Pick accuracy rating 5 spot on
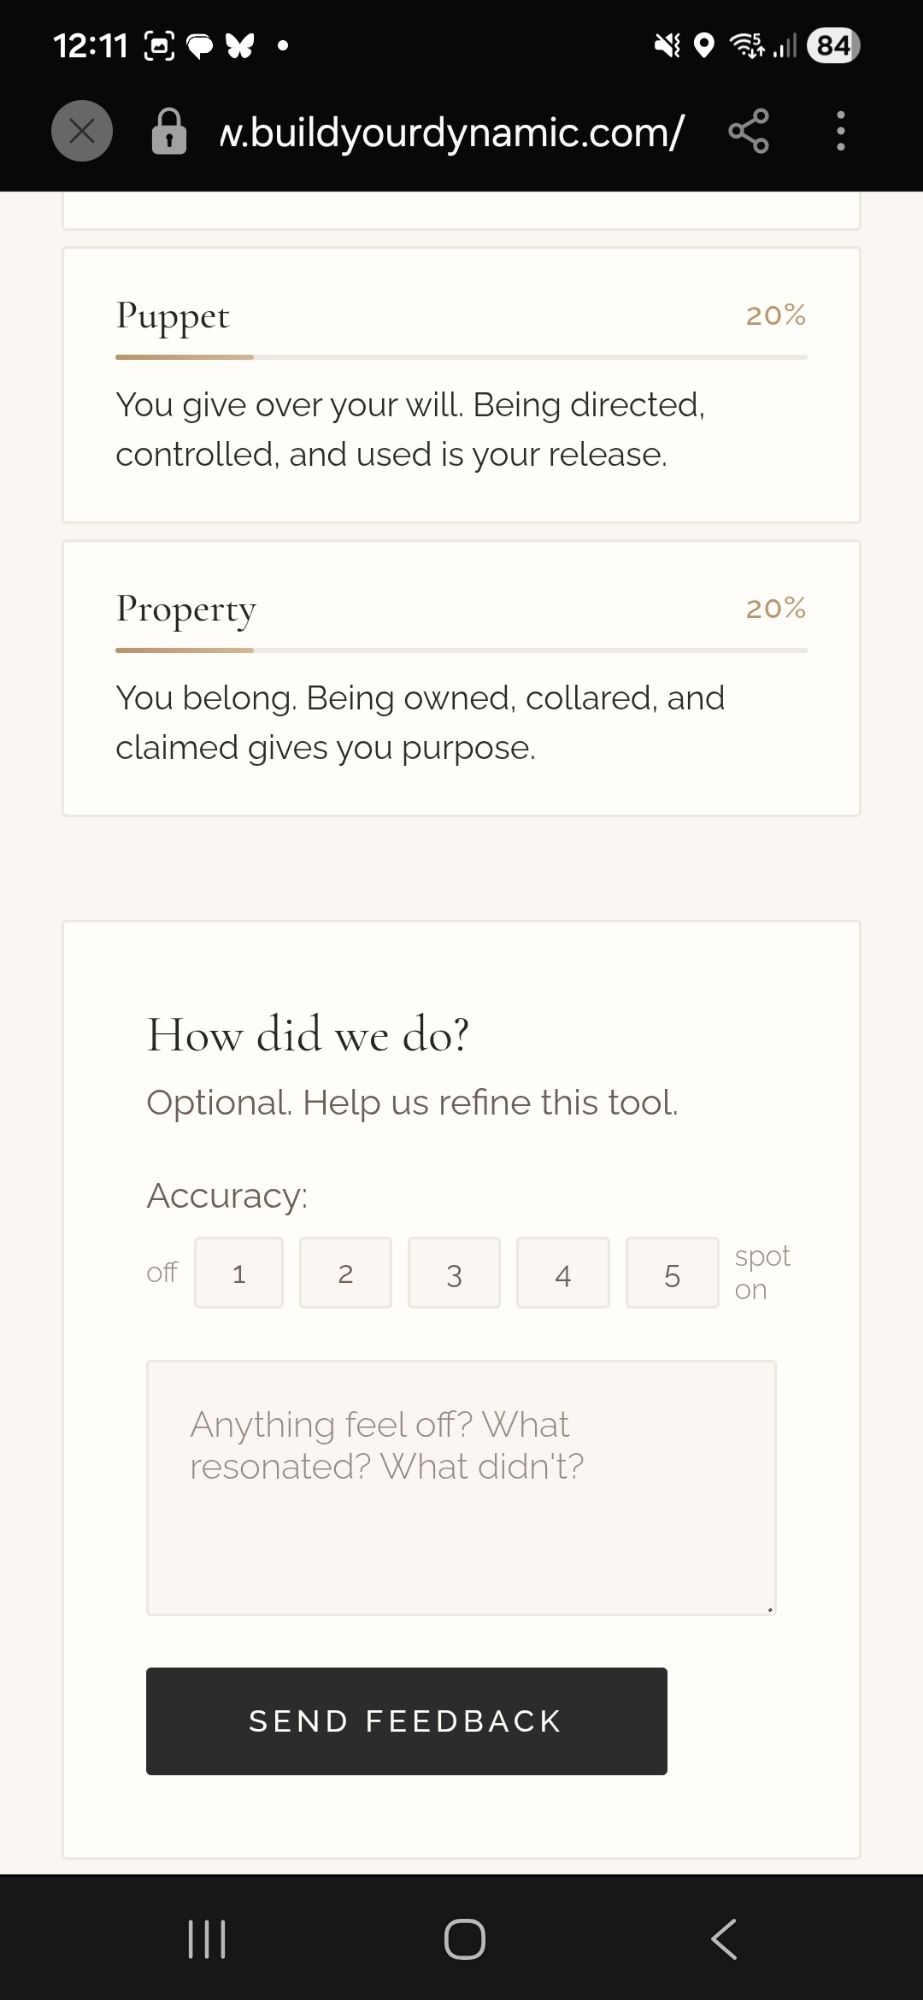Screen dimensions: 923x2000 click(672, 1273)
